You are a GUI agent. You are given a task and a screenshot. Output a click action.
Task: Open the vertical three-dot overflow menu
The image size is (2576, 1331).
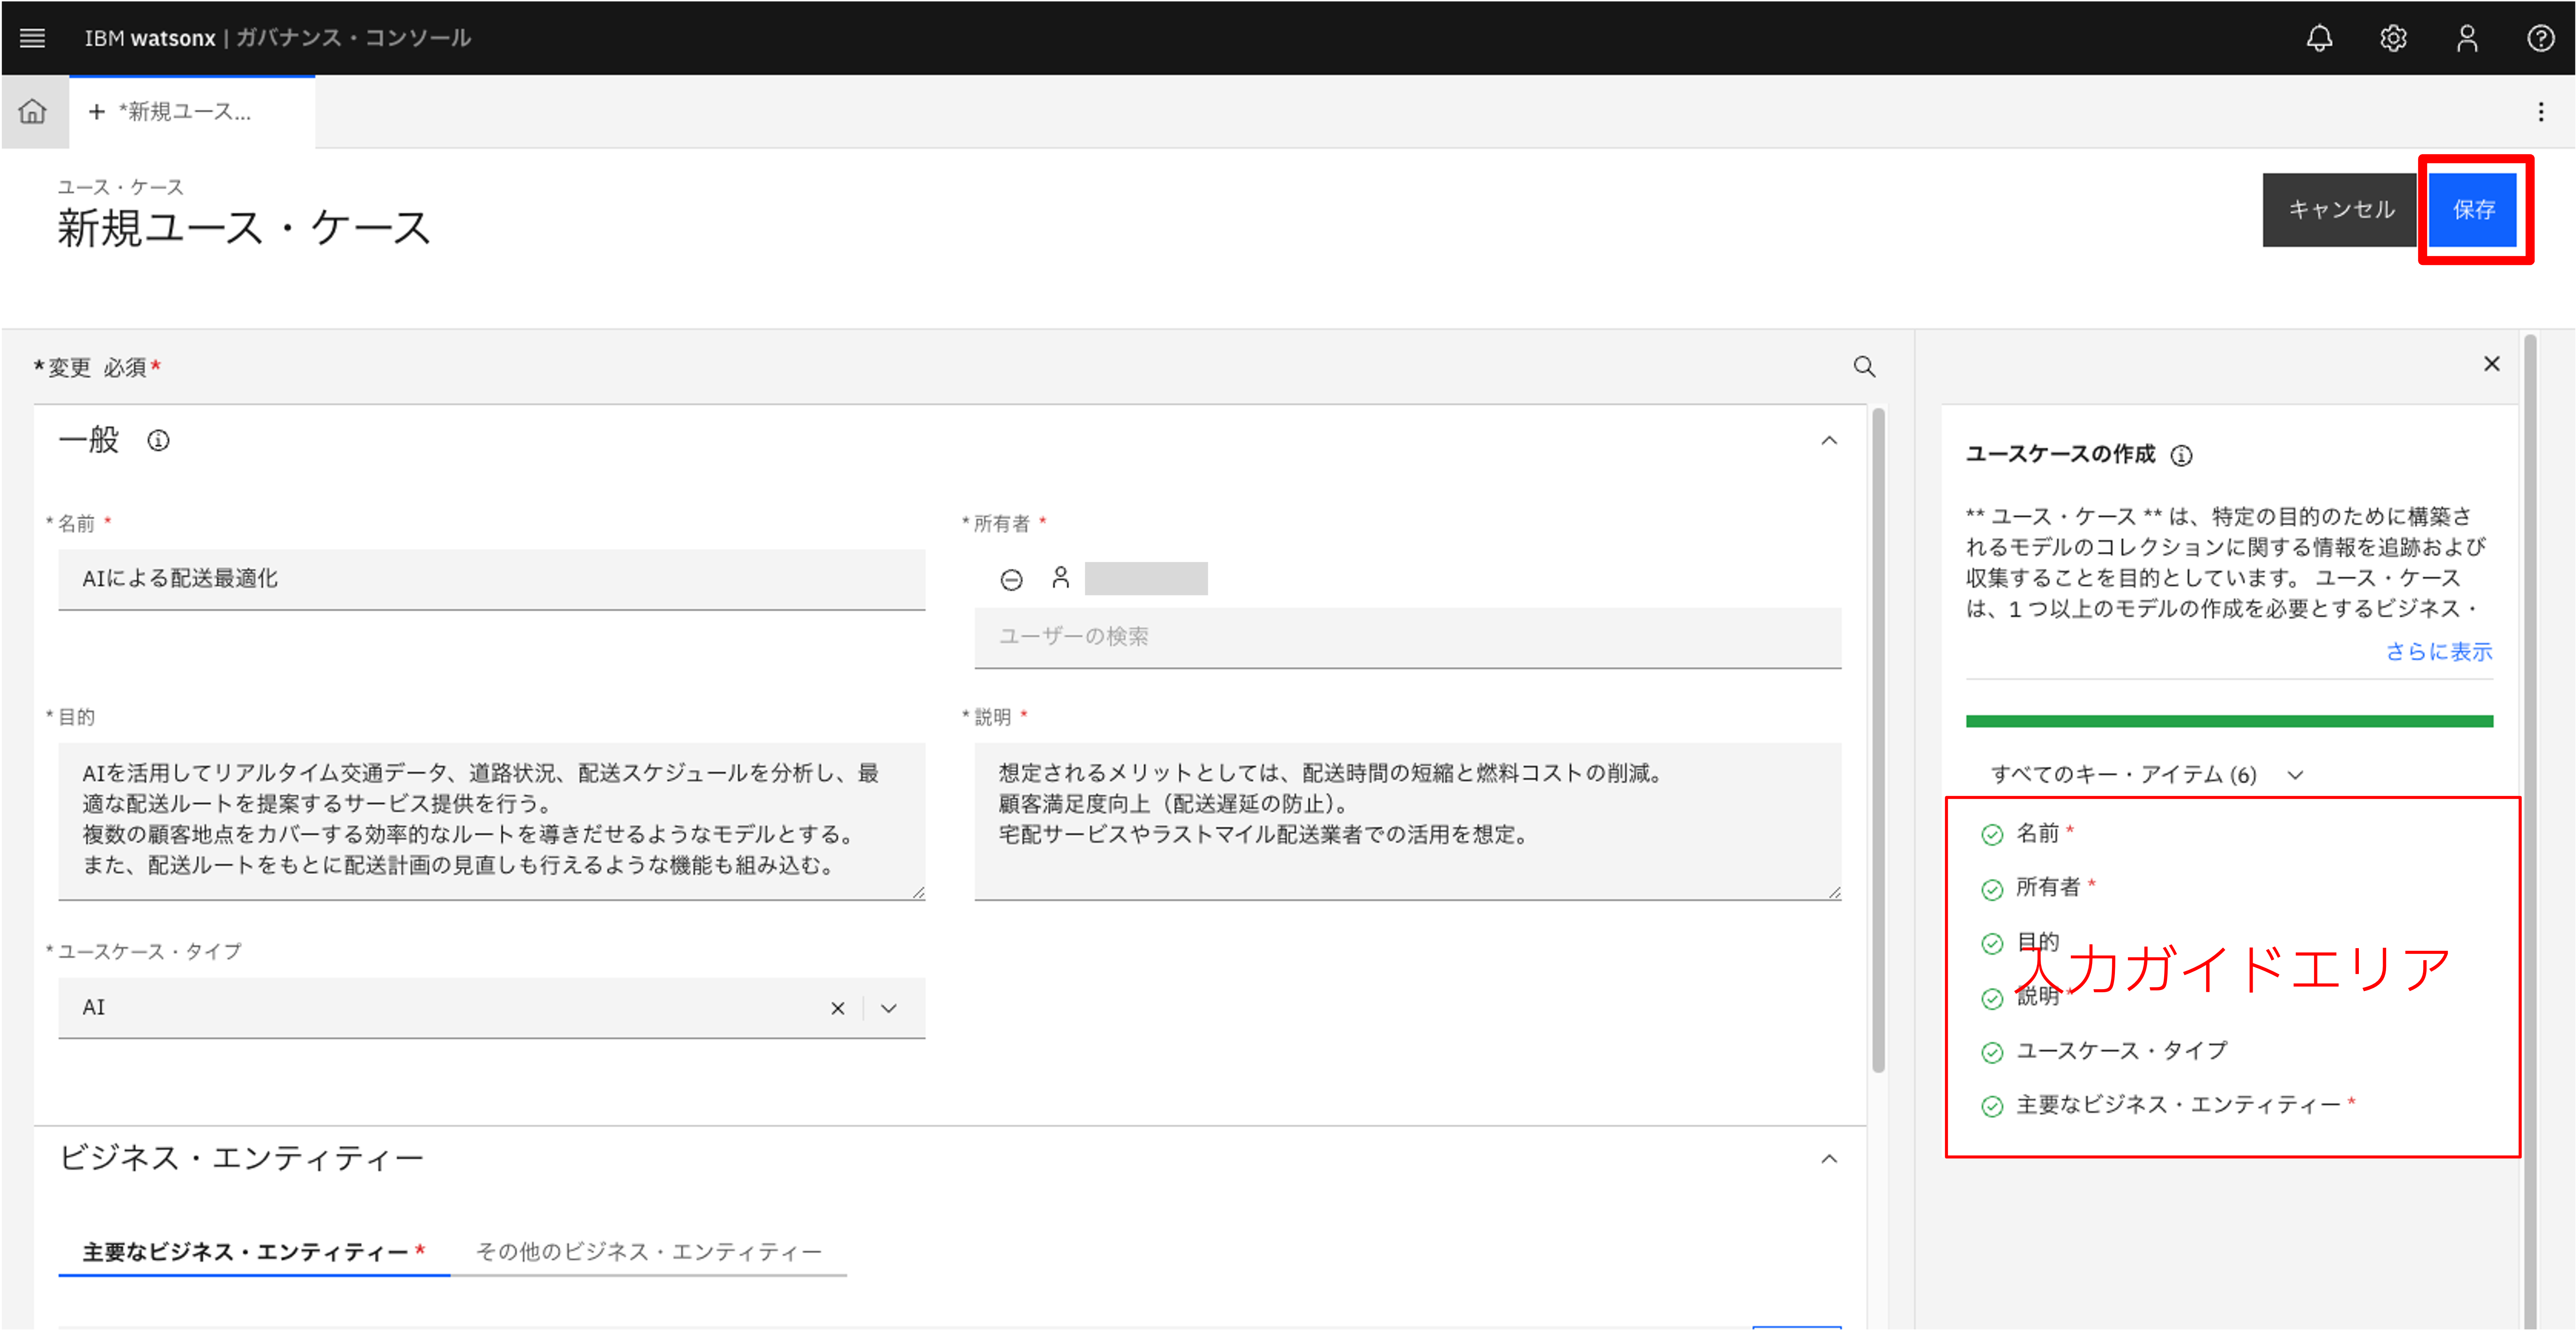[2540, 111]
